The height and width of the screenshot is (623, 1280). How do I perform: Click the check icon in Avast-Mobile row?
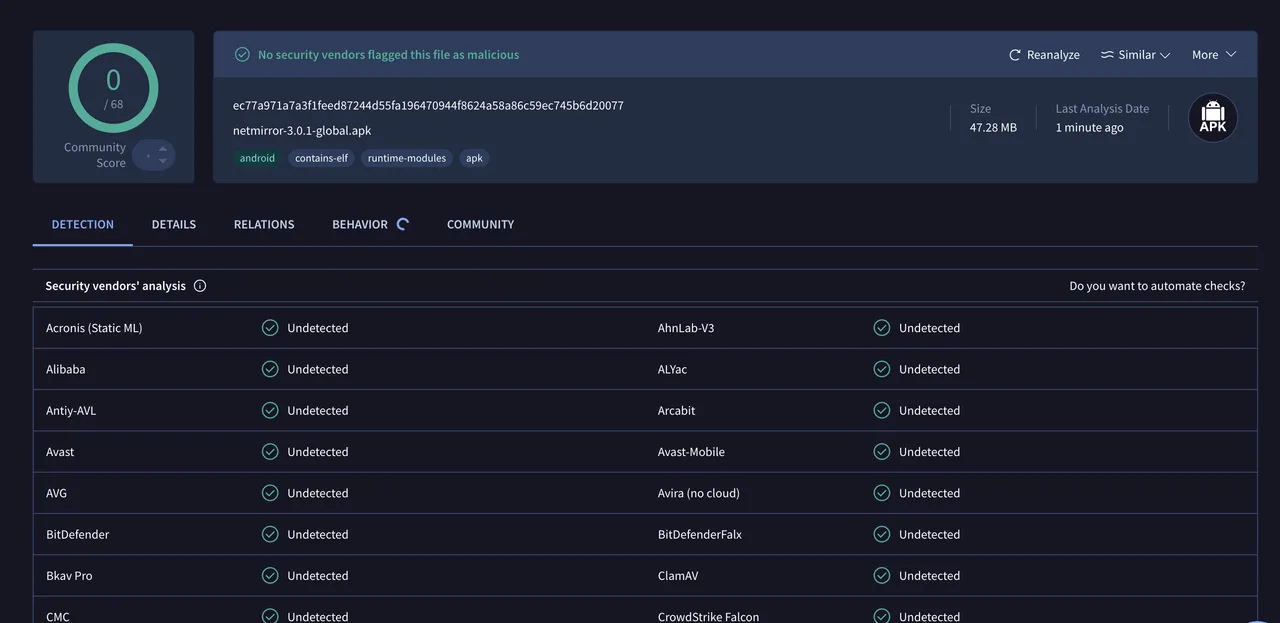tap(882, 452)
